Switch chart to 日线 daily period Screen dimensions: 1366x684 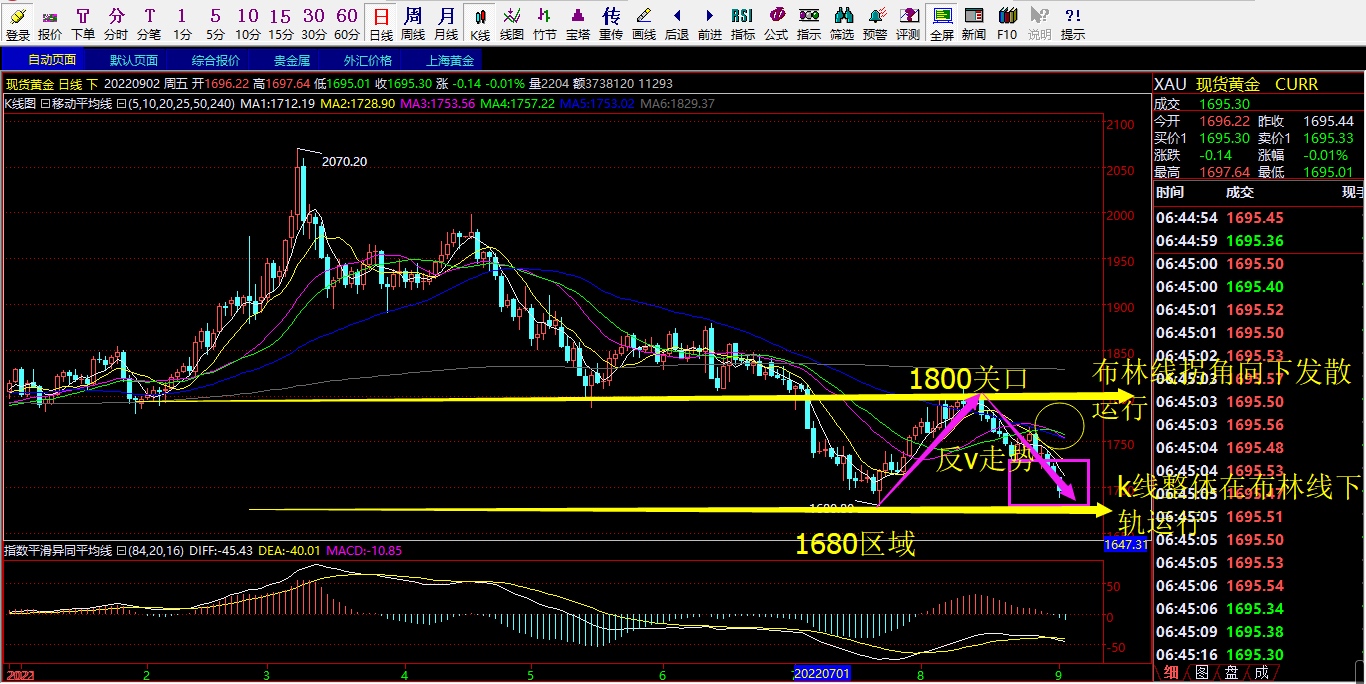(381, 22)
